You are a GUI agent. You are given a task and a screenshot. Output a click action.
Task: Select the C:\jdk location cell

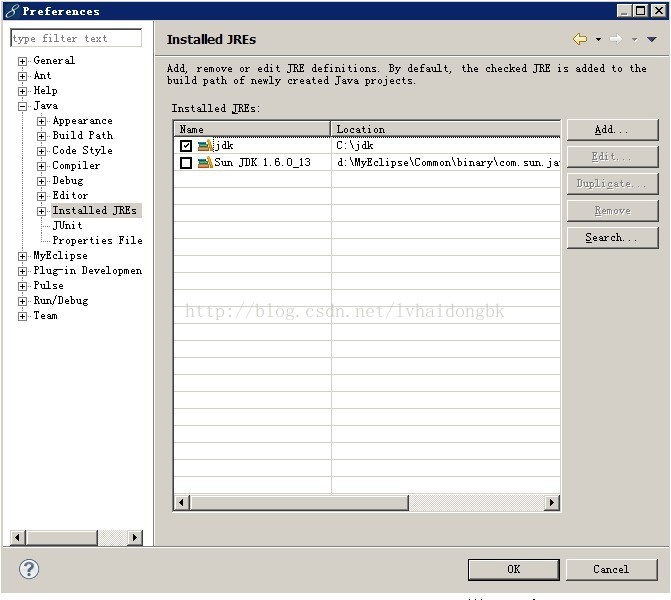[x=445, y=146]
